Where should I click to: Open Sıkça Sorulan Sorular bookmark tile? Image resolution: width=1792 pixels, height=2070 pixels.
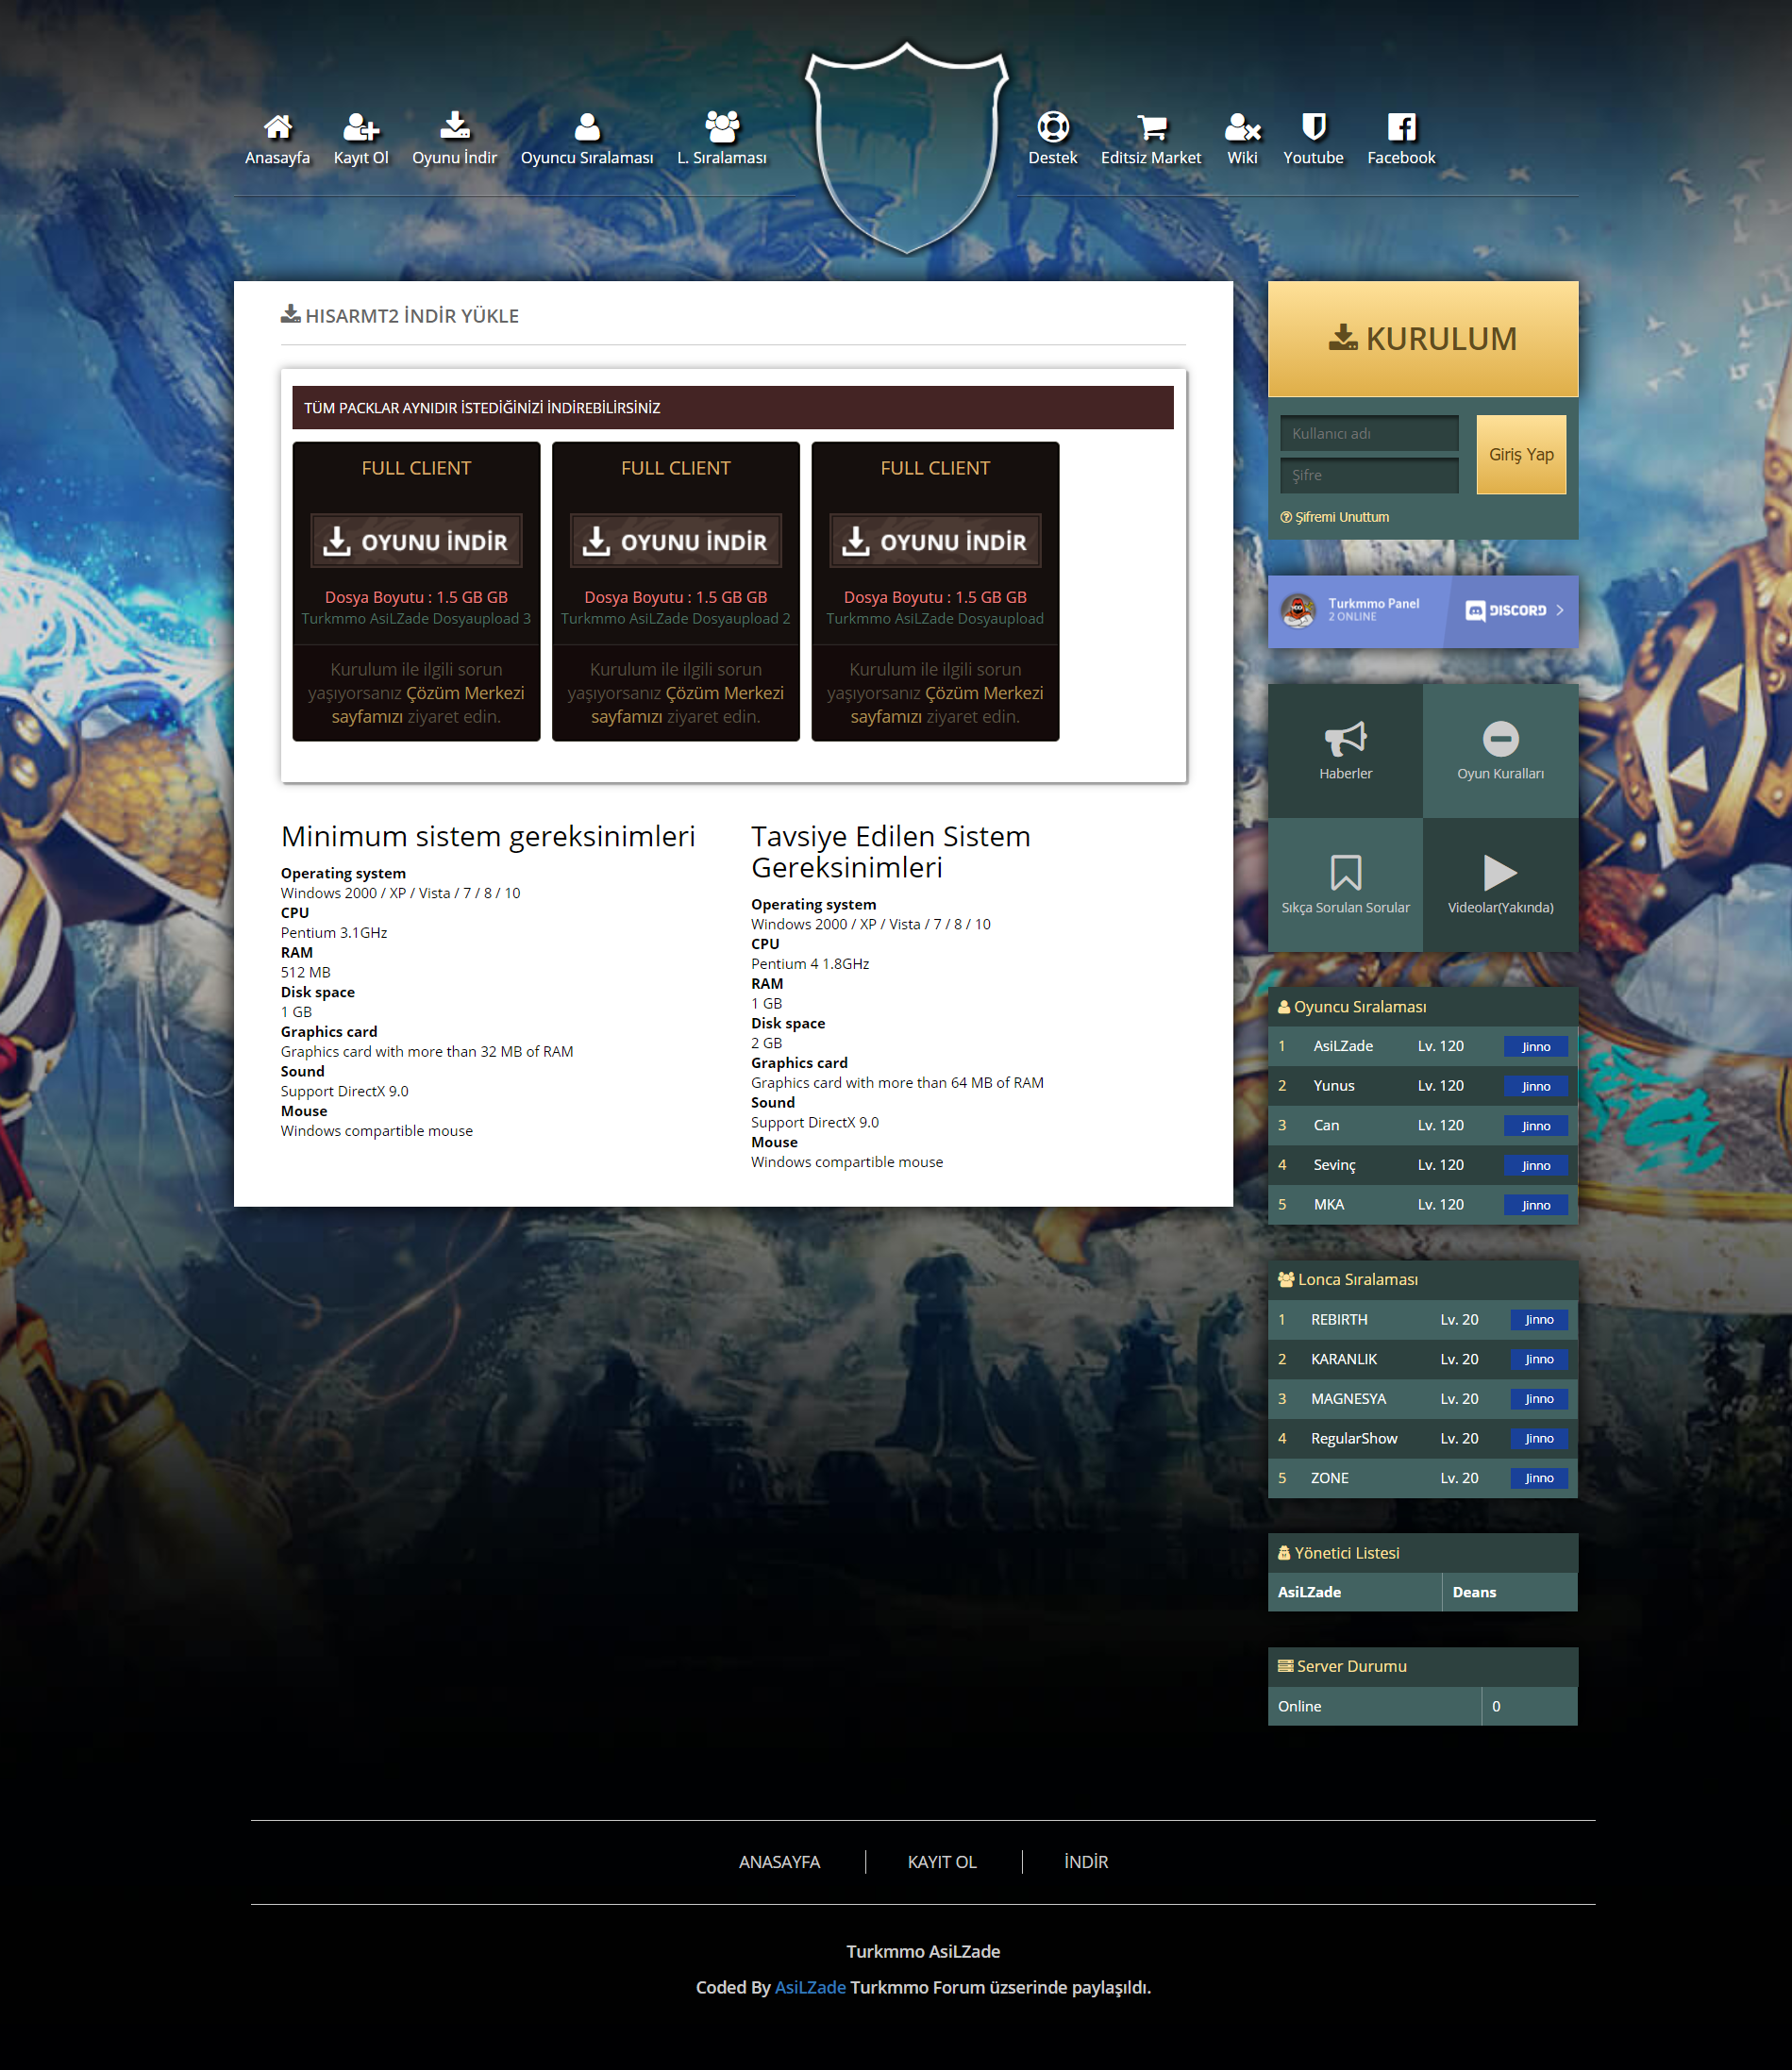(x=1345, y=885)
